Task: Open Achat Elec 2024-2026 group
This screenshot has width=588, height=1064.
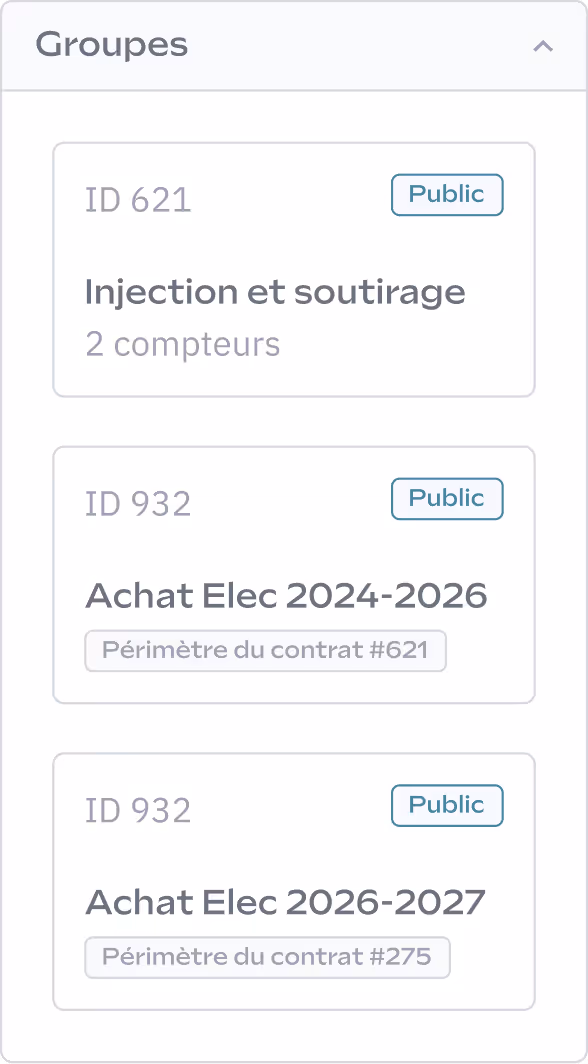Action: (286, 595)
